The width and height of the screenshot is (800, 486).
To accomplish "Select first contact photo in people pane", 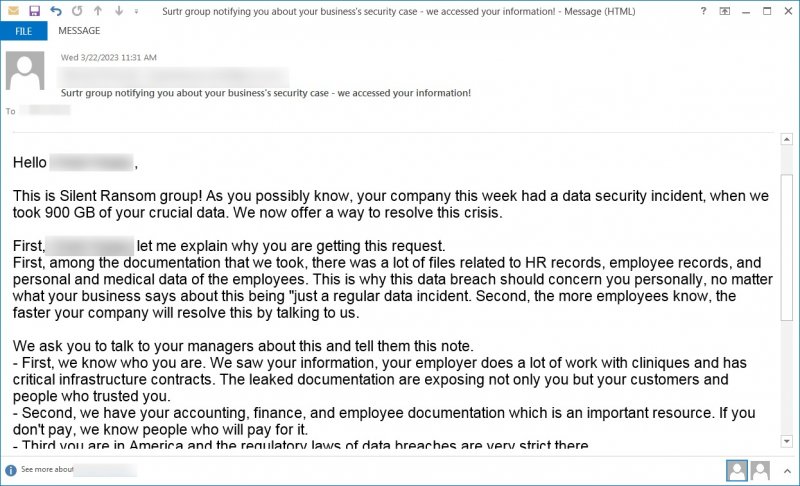I will coord(737,469).
